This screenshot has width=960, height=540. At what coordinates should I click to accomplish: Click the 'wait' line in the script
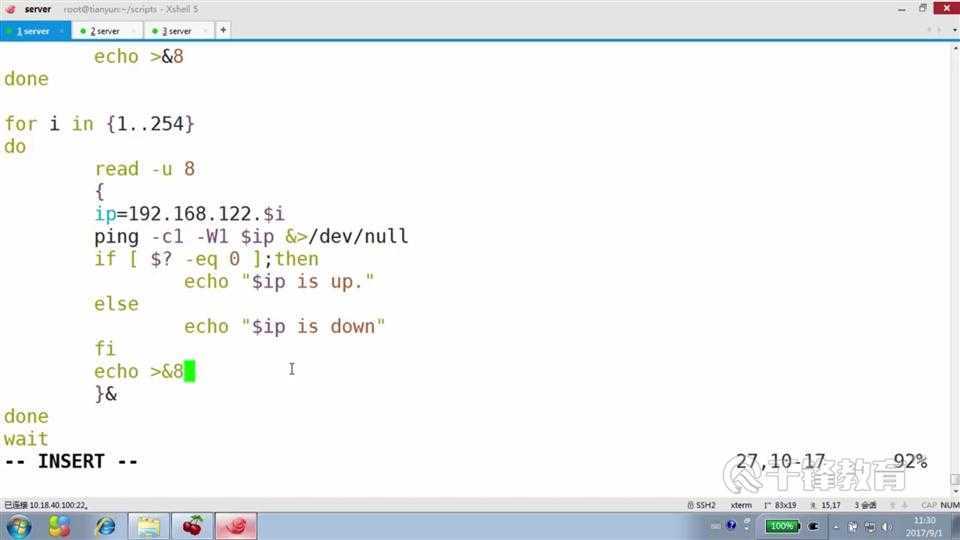click(x=26, y=439)
